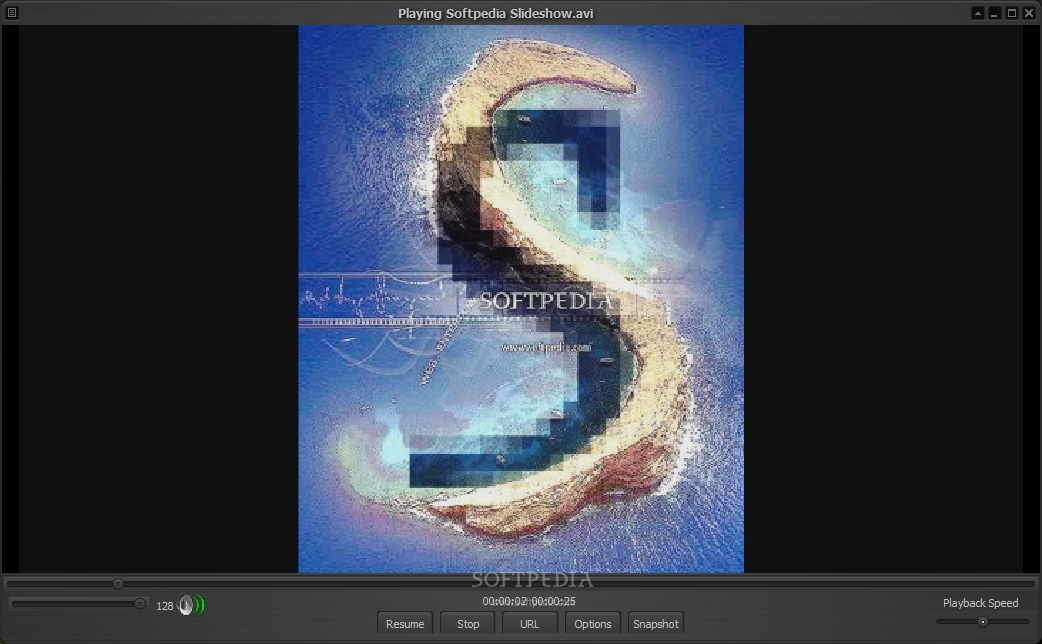Open the Options settings
The image size is (1042, 644).
click(593, 624)
